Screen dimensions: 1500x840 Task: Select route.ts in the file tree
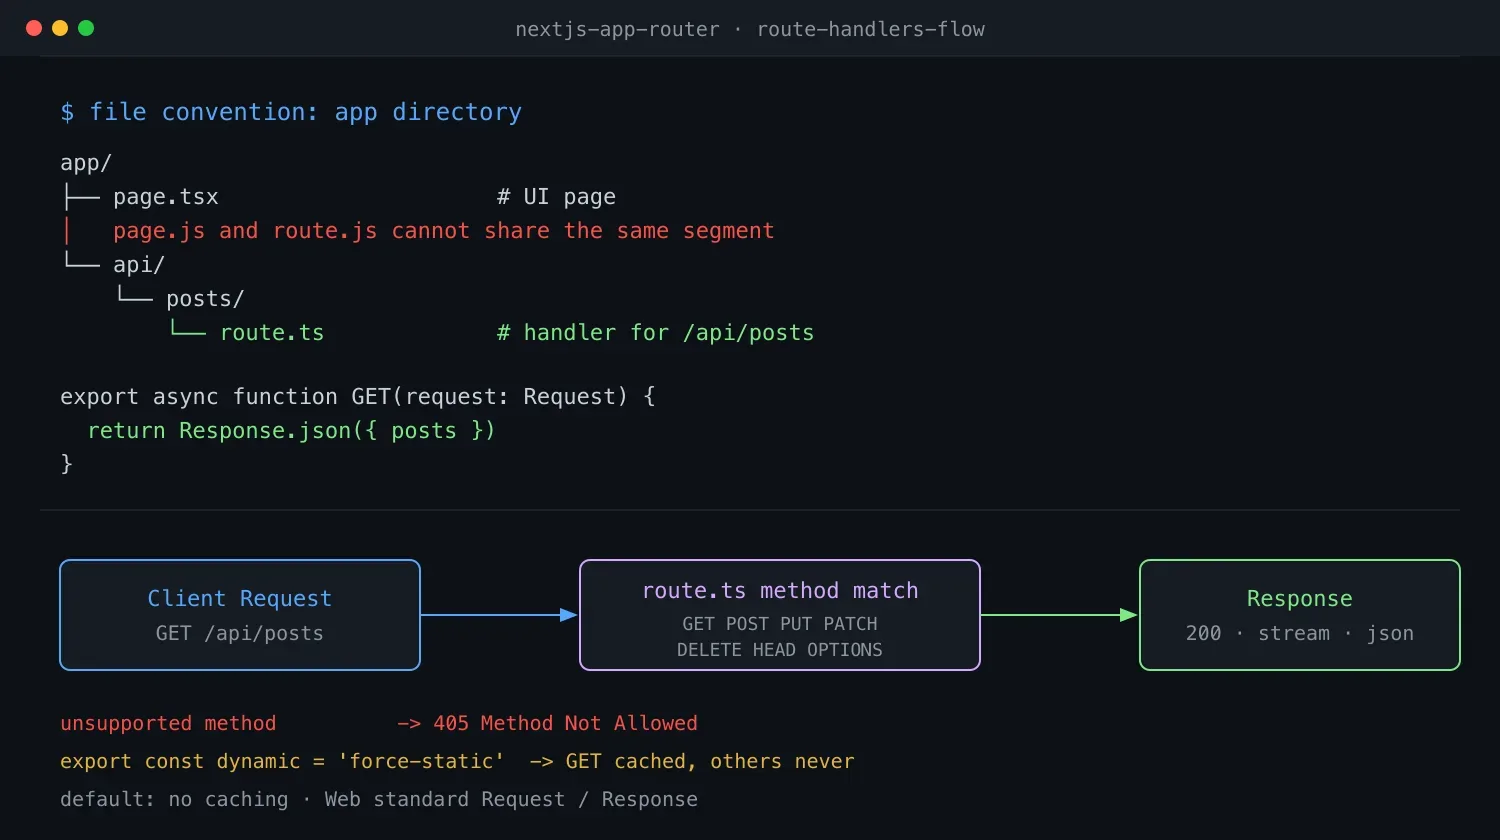pos(272,333)
